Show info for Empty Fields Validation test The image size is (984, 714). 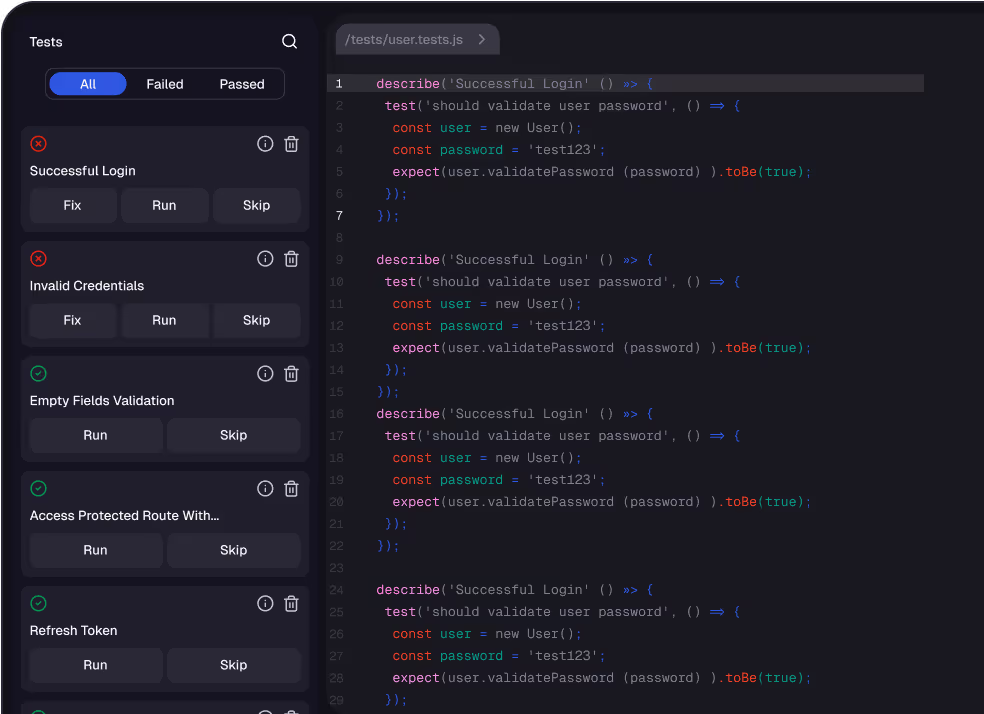pyautogui.click(x=265, y=373)
